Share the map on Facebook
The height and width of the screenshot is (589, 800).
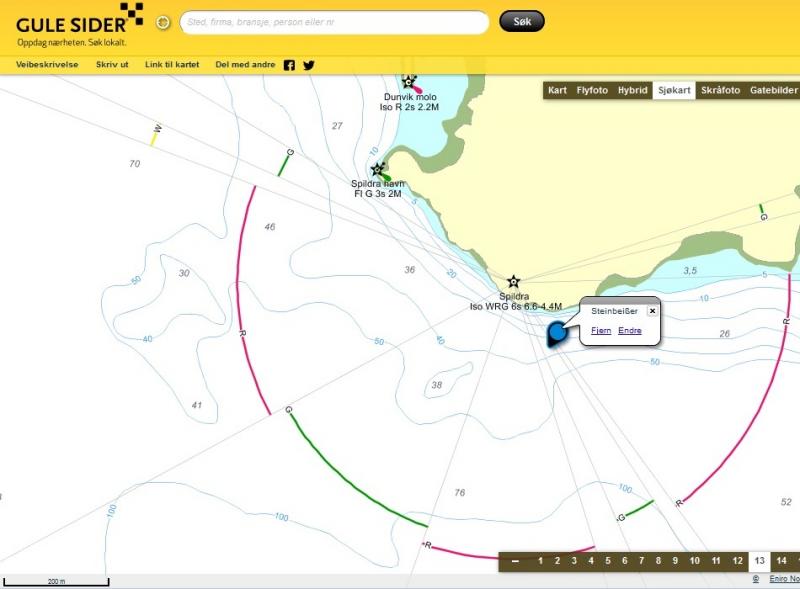pos(289,65)
